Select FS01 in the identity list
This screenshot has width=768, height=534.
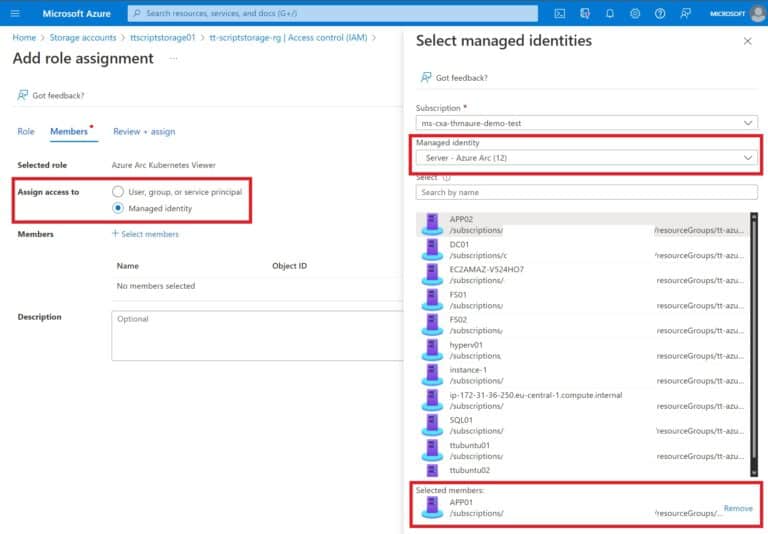(x=583, y=300)
